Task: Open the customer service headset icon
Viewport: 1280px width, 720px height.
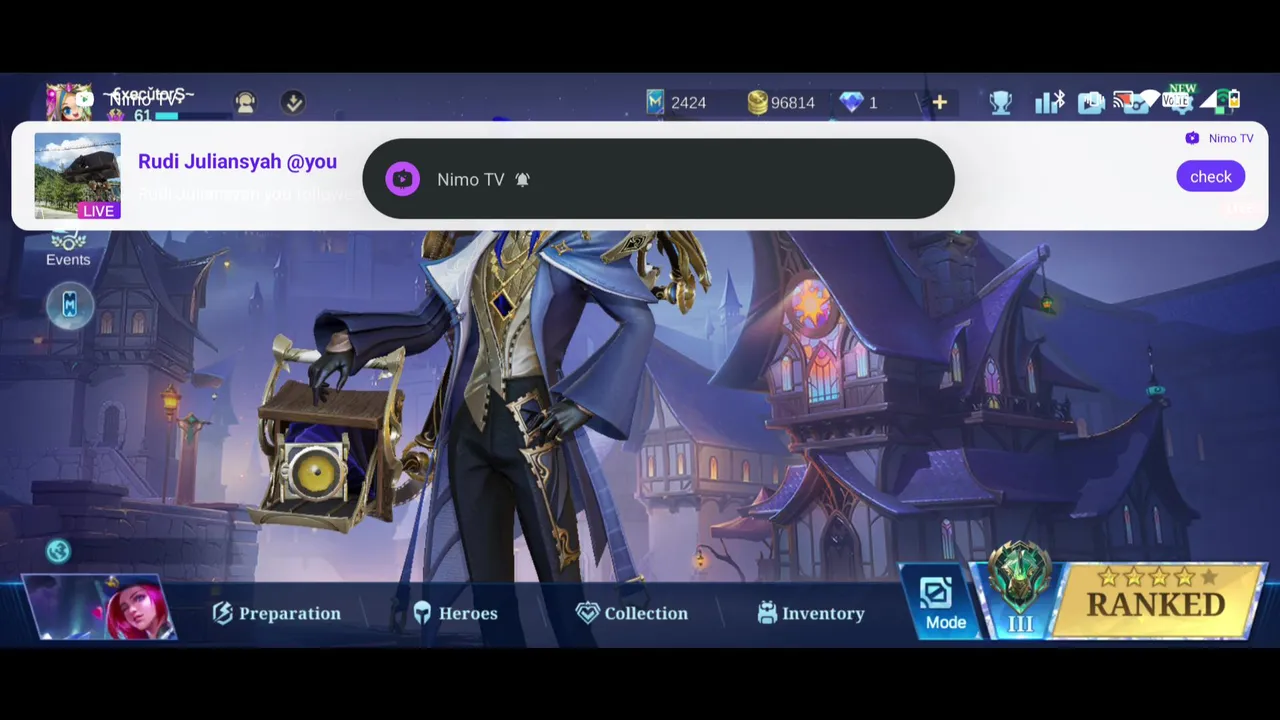Action: coord(245,102)
